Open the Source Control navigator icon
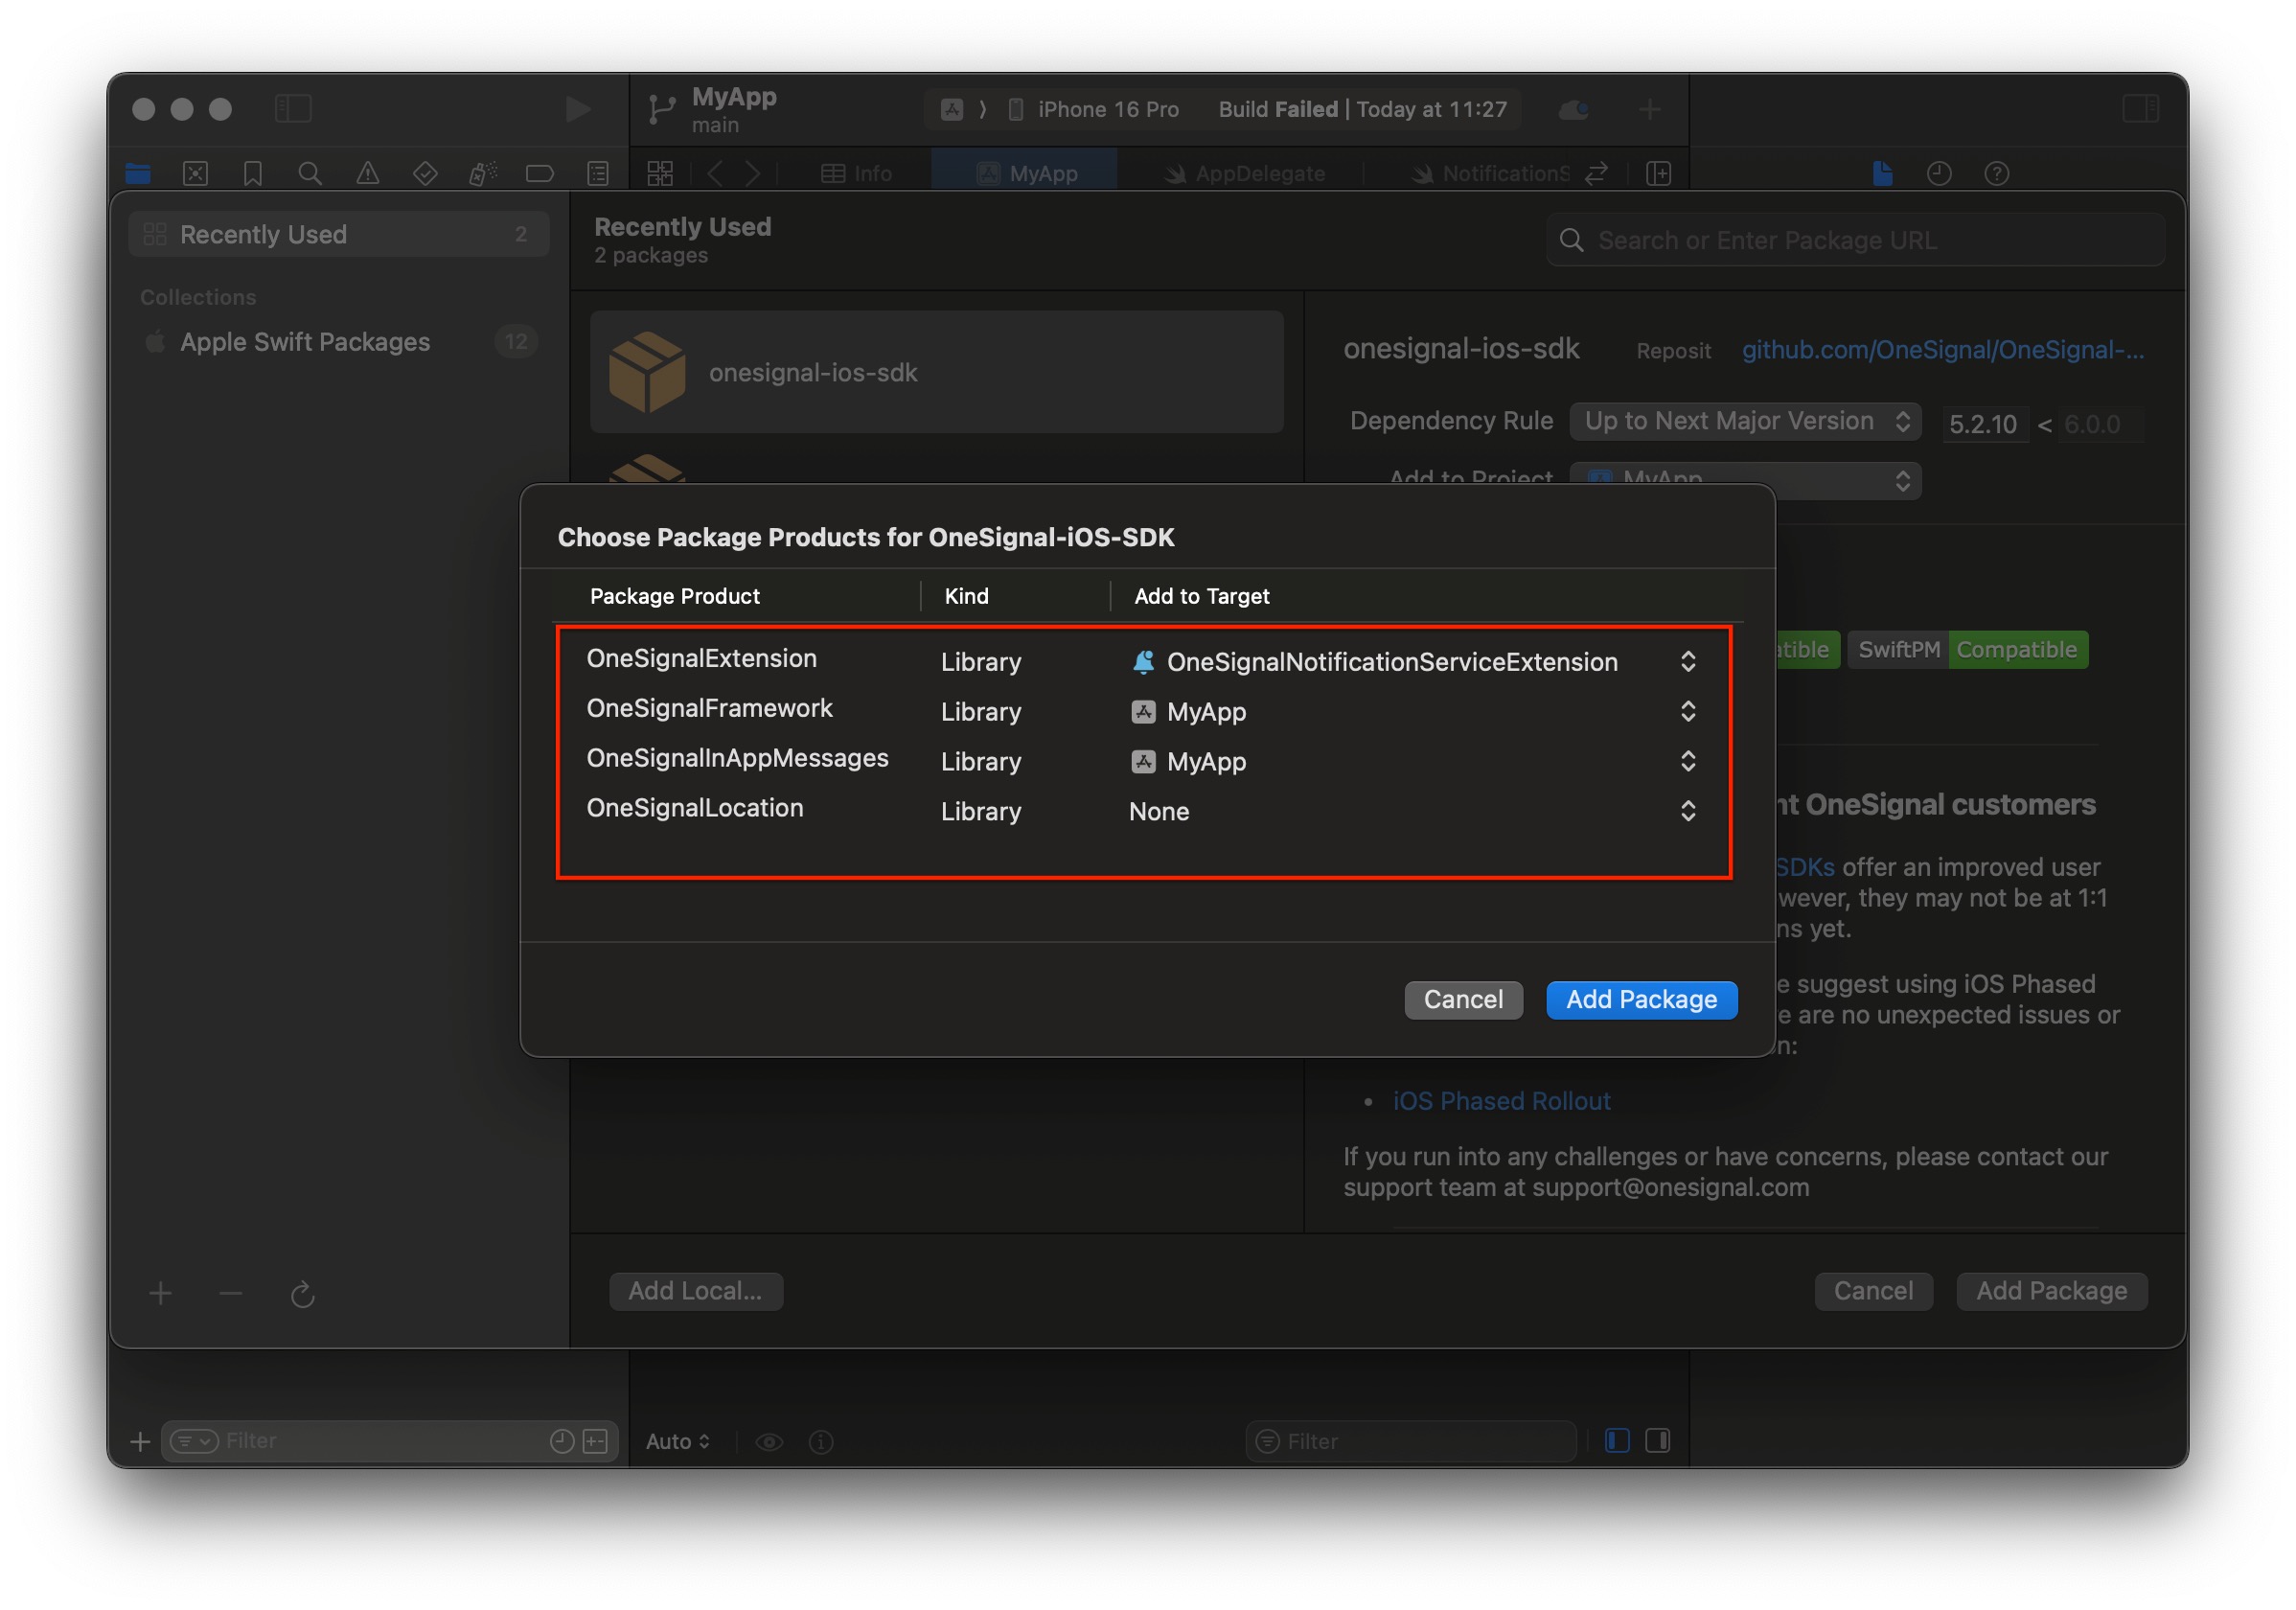Viewport: 2296px width, 1610px height. (x=195, y=173)
